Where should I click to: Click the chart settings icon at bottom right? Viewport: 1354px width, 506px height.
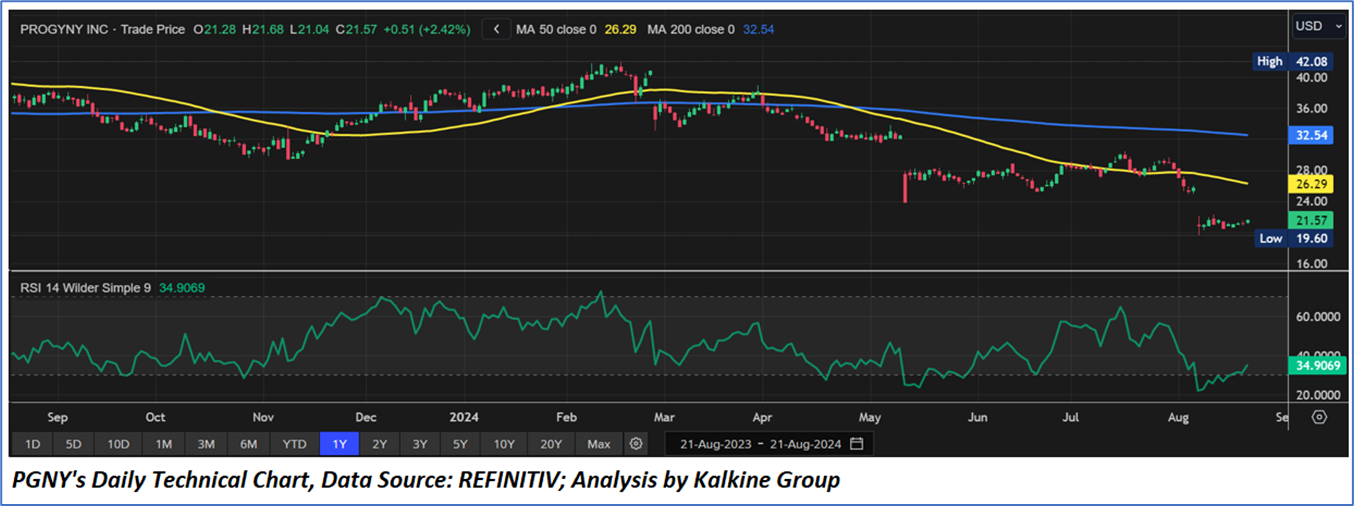click(1319, 417)
